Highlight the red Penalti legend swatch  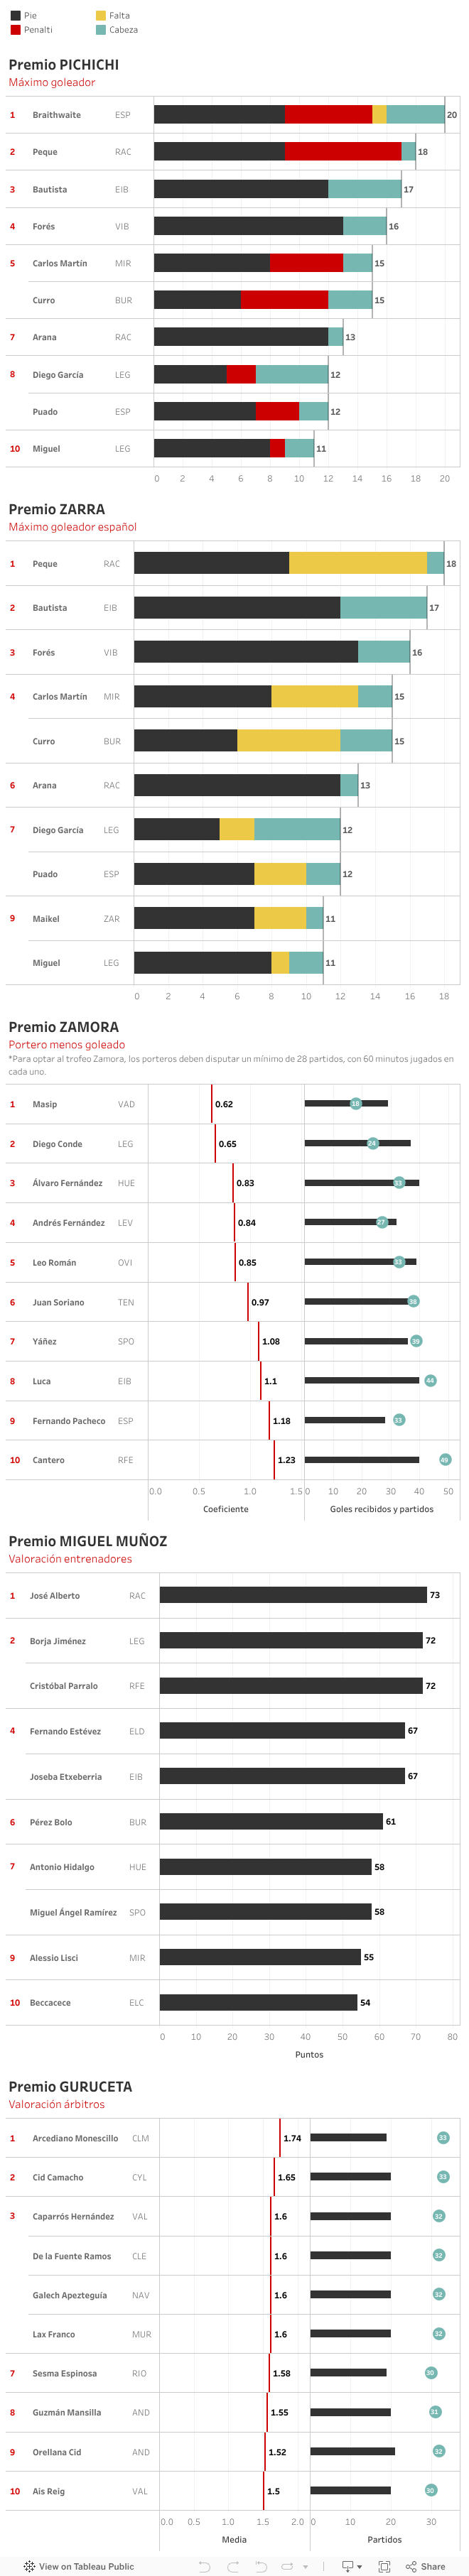15,30
